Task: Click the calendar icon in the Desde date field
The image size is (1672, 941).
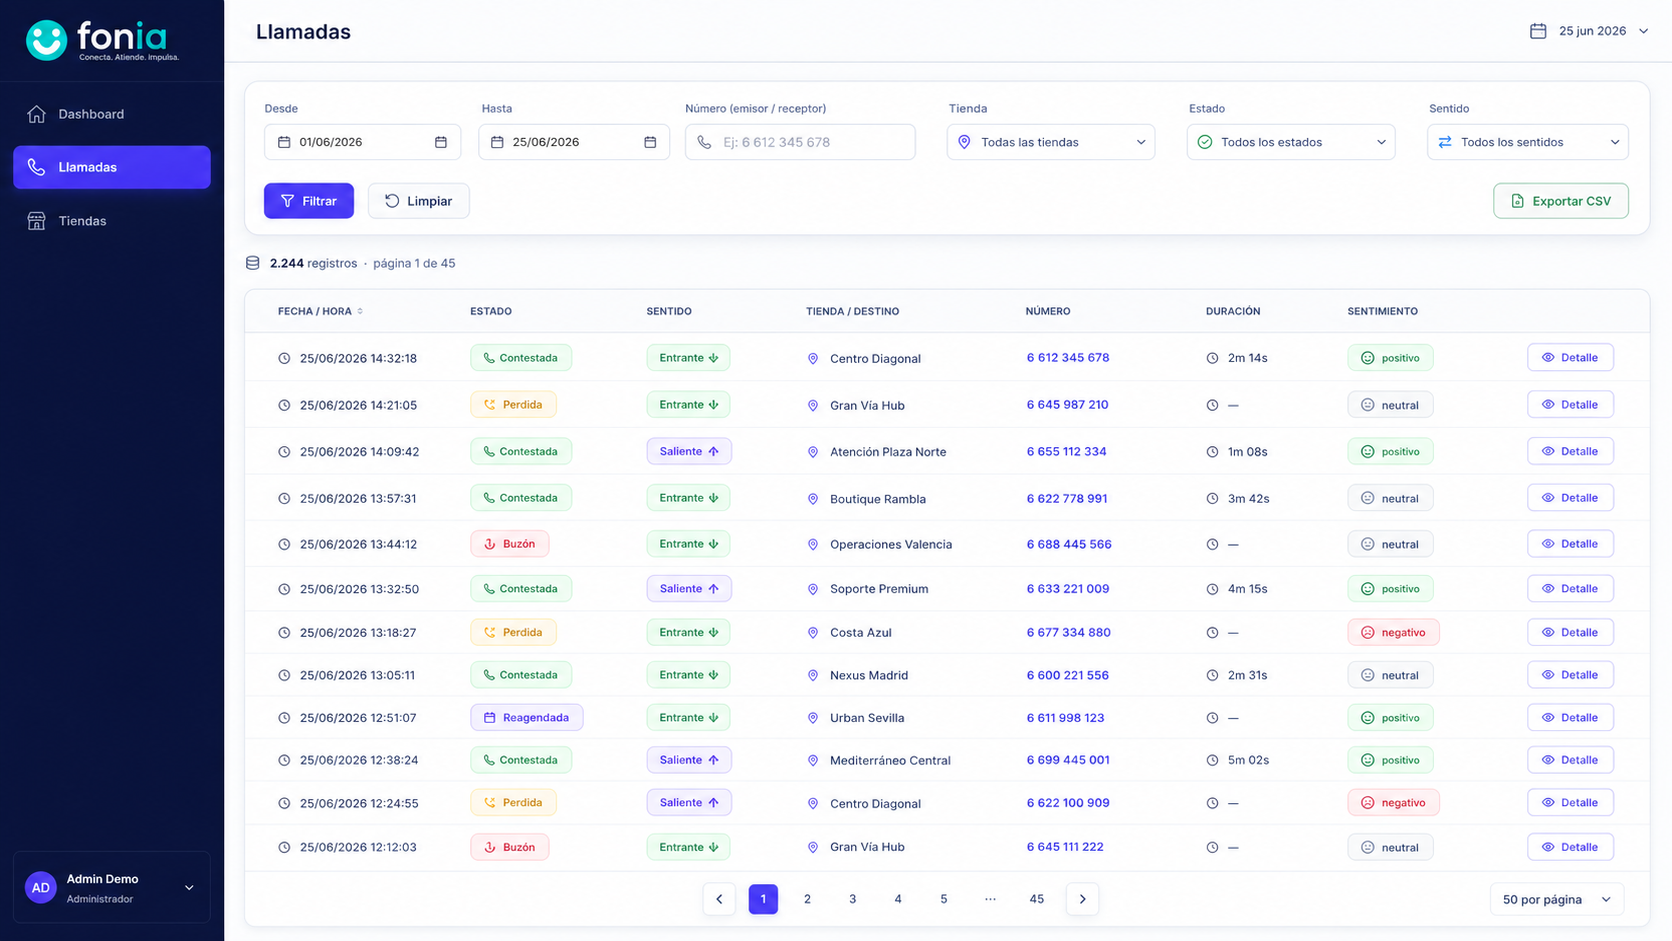Action: [441, 142]
